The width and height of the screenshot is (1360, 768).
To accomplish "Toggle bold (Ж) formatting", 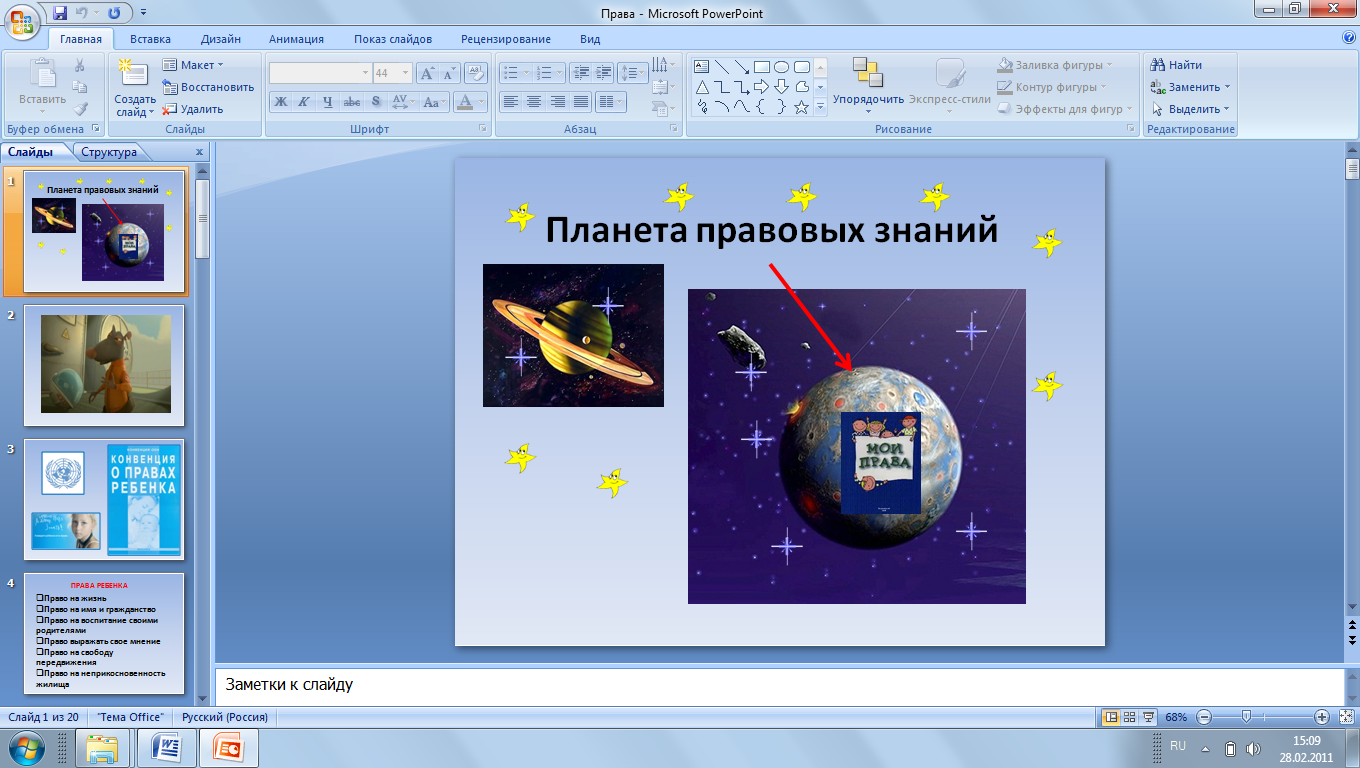I will [281, 102].
